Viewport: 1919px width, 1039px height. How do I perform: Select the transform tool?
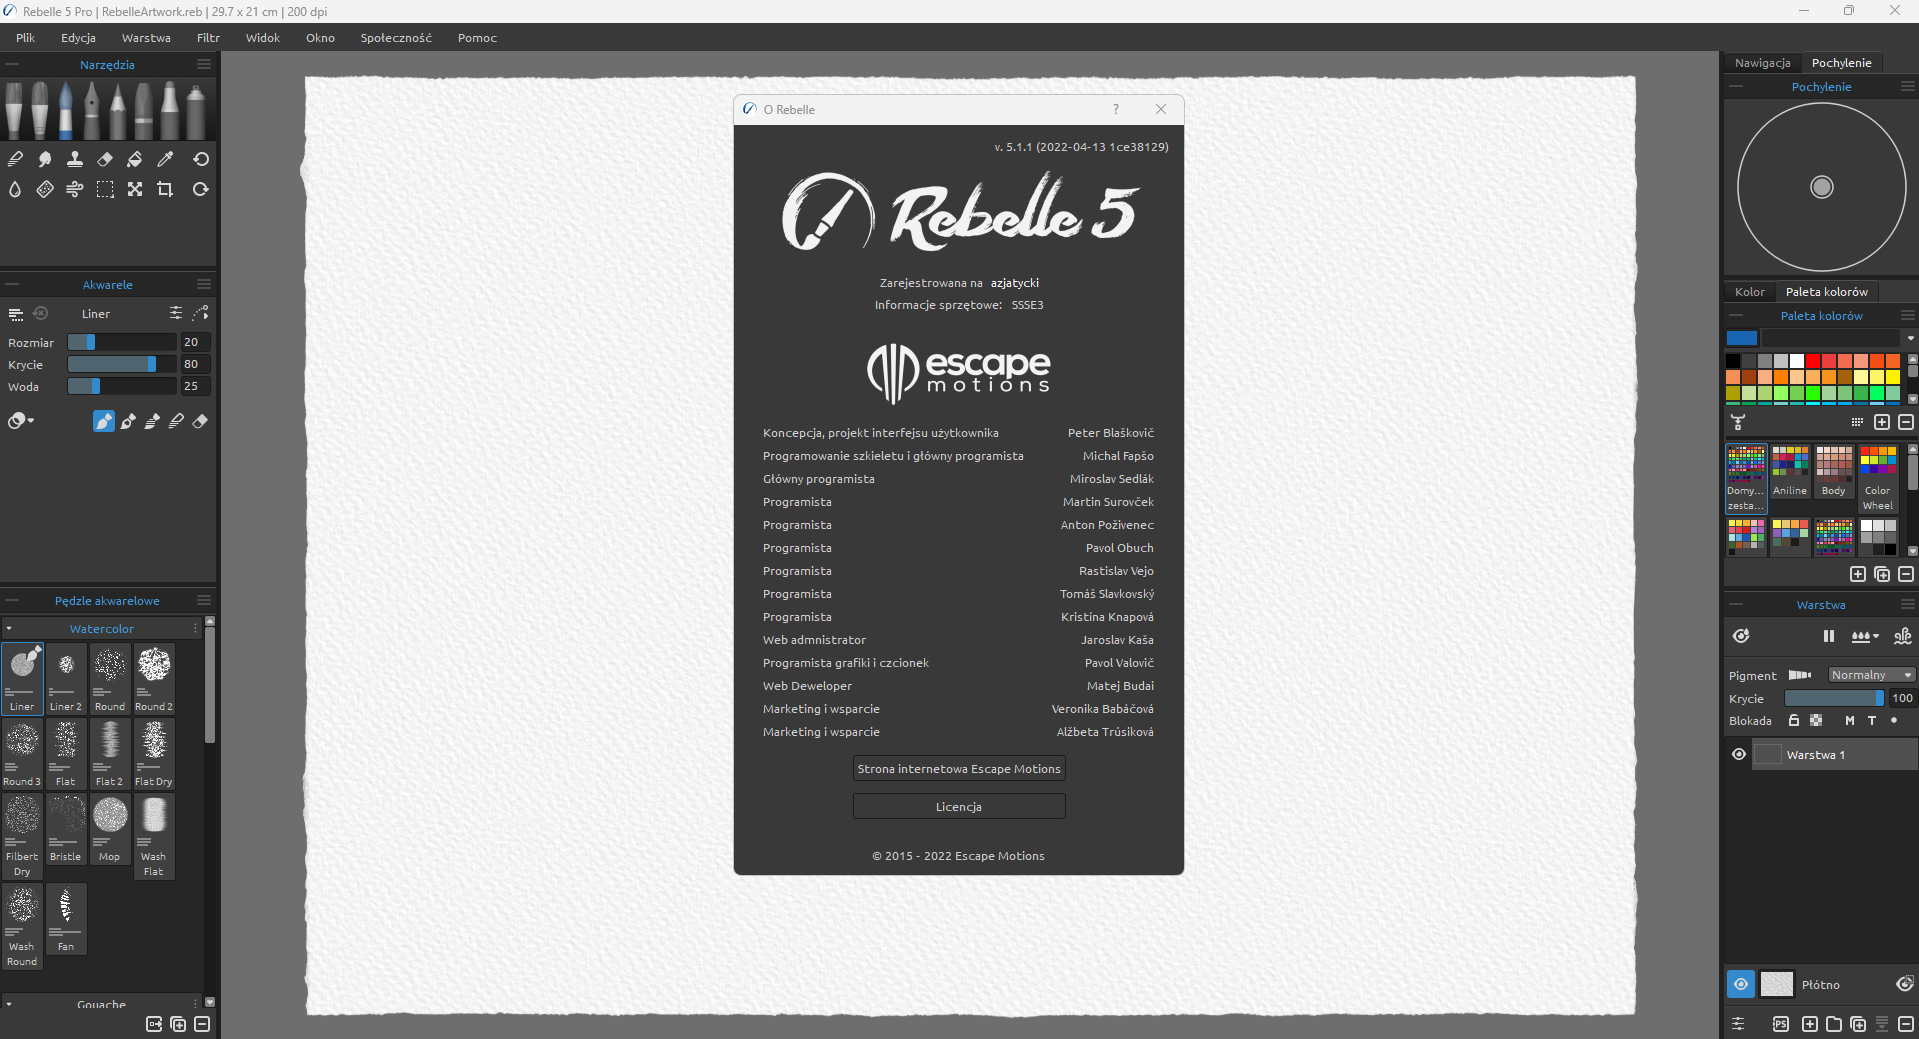click(135, 189)
